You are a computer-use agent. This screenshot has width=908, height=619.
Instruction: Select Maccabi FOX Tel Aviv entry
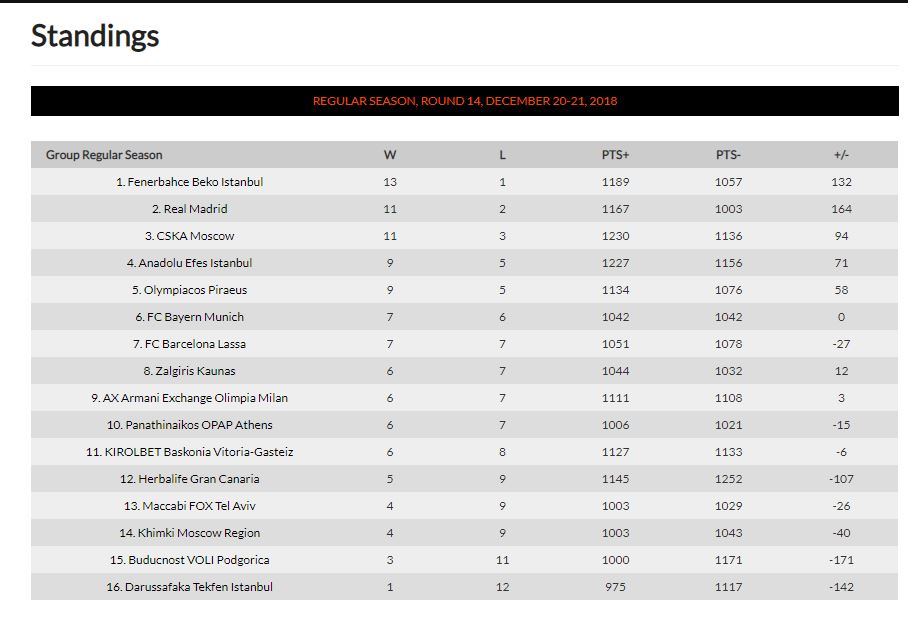pyautogui.click(x=199, y=506)
